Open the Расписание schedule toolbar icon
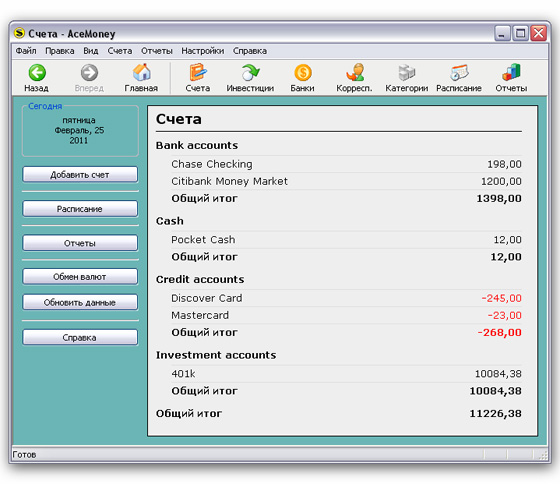This screenshot has width=560, height=484. tap(459, 73)
